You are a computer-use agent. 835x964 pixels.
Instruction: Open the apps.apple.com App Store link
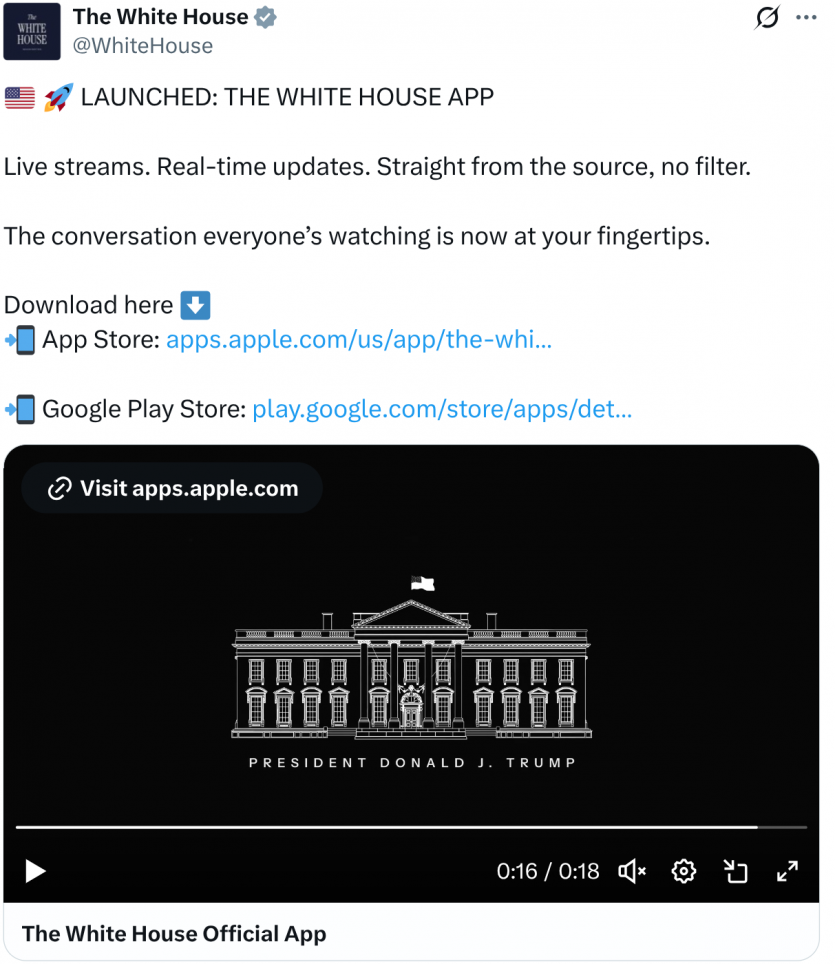[x=359, y=339]
